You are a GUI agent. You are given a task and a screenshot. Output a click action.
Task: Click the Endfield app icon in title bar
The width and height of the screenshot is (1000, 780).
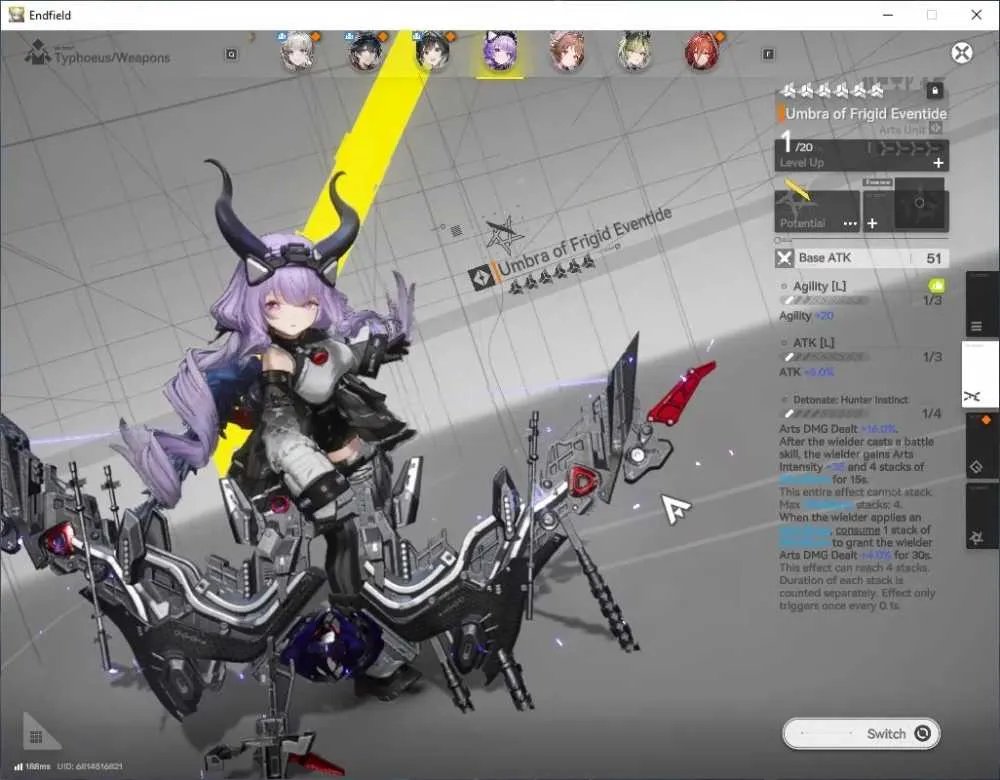coord(16,15)
